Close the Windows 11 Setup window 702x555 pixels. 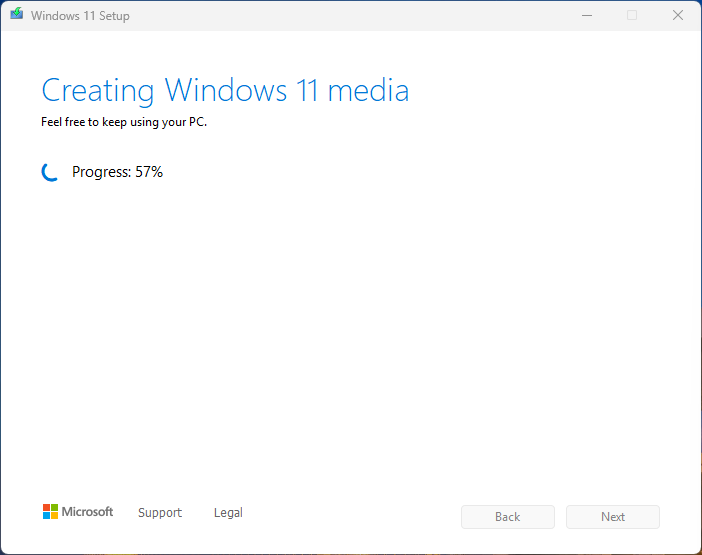(677, 15)
